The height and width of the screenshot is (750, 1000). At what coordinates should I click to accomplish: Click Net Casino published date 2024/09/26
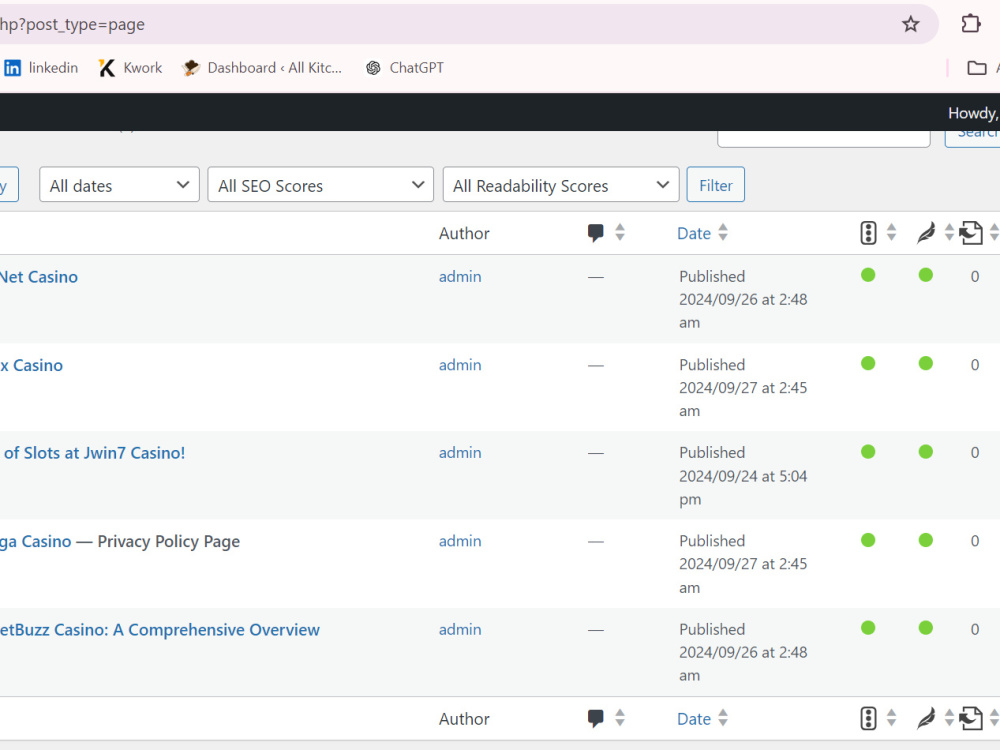point(743,299)
